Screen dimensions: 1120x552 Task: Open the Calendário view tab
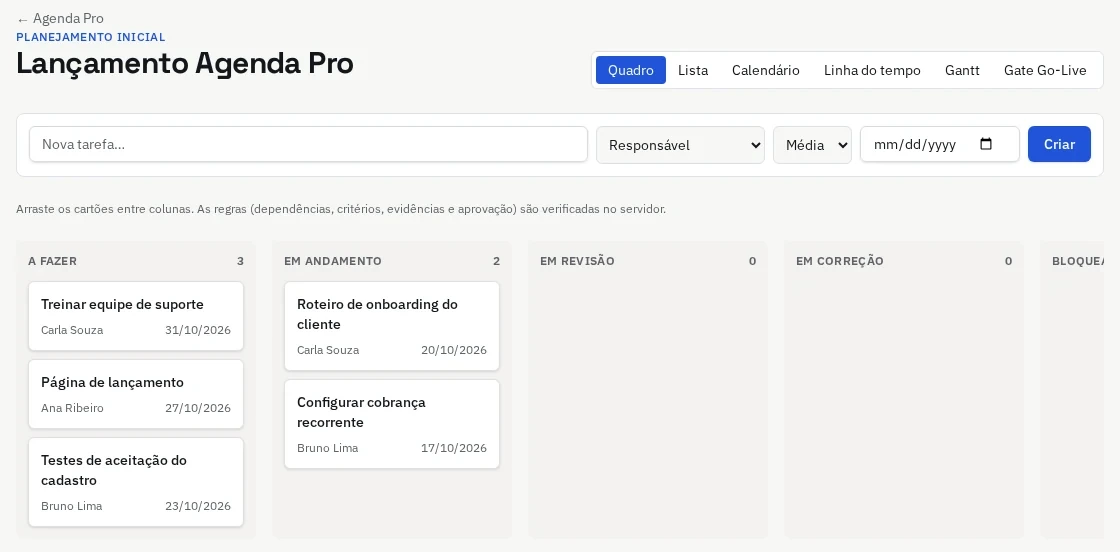point(766,70)
